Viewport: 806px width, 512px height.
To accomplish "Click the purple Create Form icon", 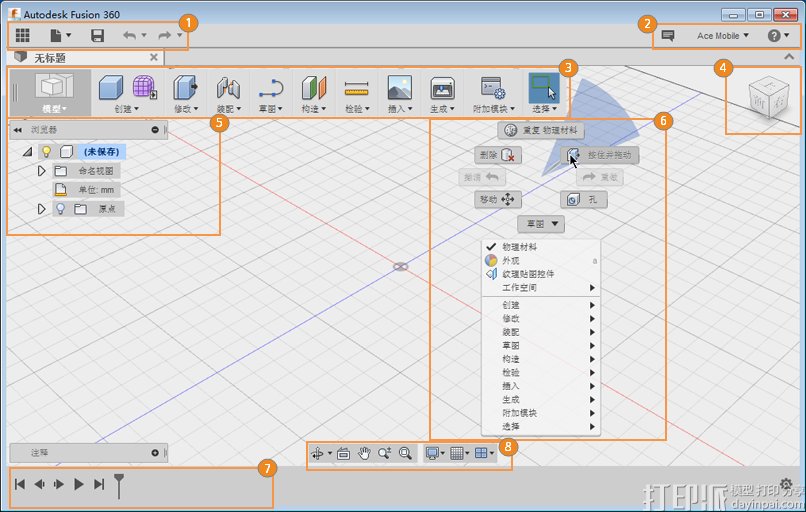I will point(145,87).
